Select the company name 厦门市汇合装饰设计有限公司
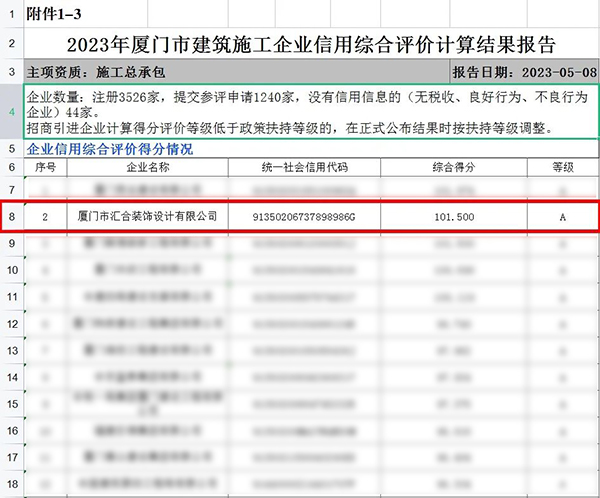 pos(147,216)
